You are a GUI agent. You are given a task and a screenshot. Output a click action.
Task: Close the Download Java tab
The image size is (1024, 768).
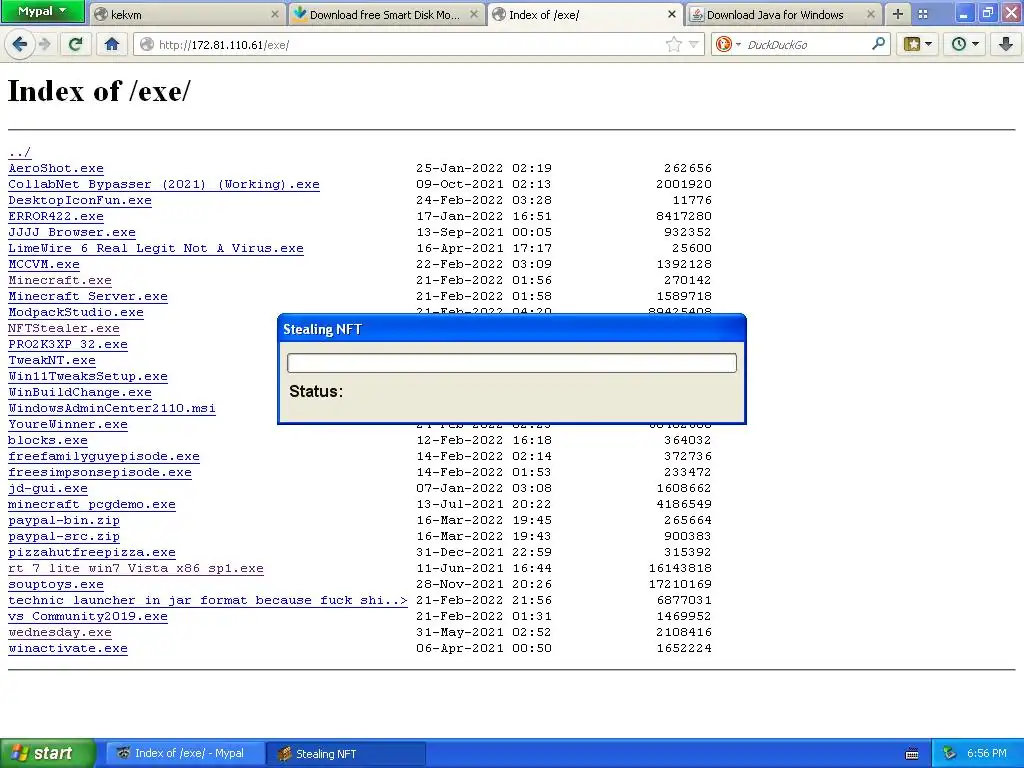871,14
